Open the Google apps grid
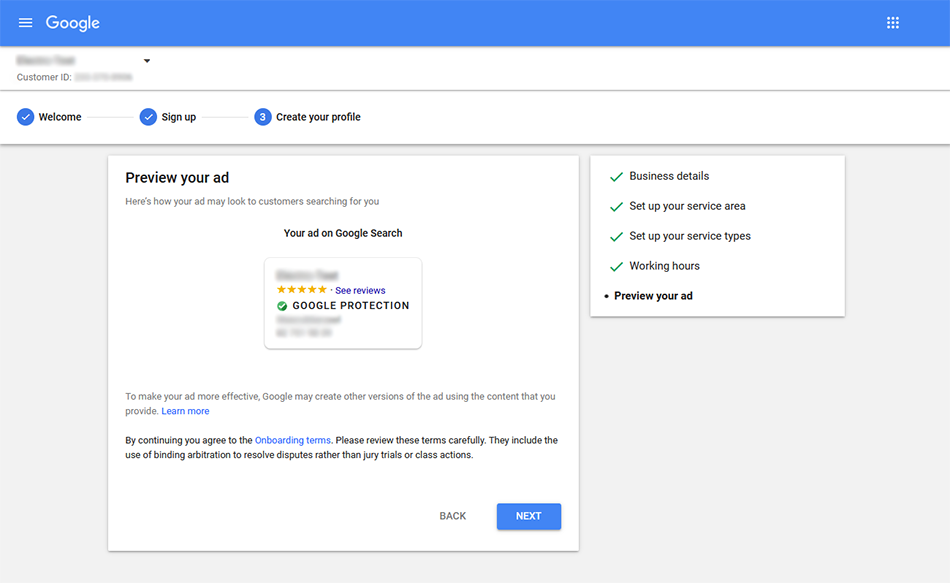Screen dimensions: 950x583 click(892, 23)
